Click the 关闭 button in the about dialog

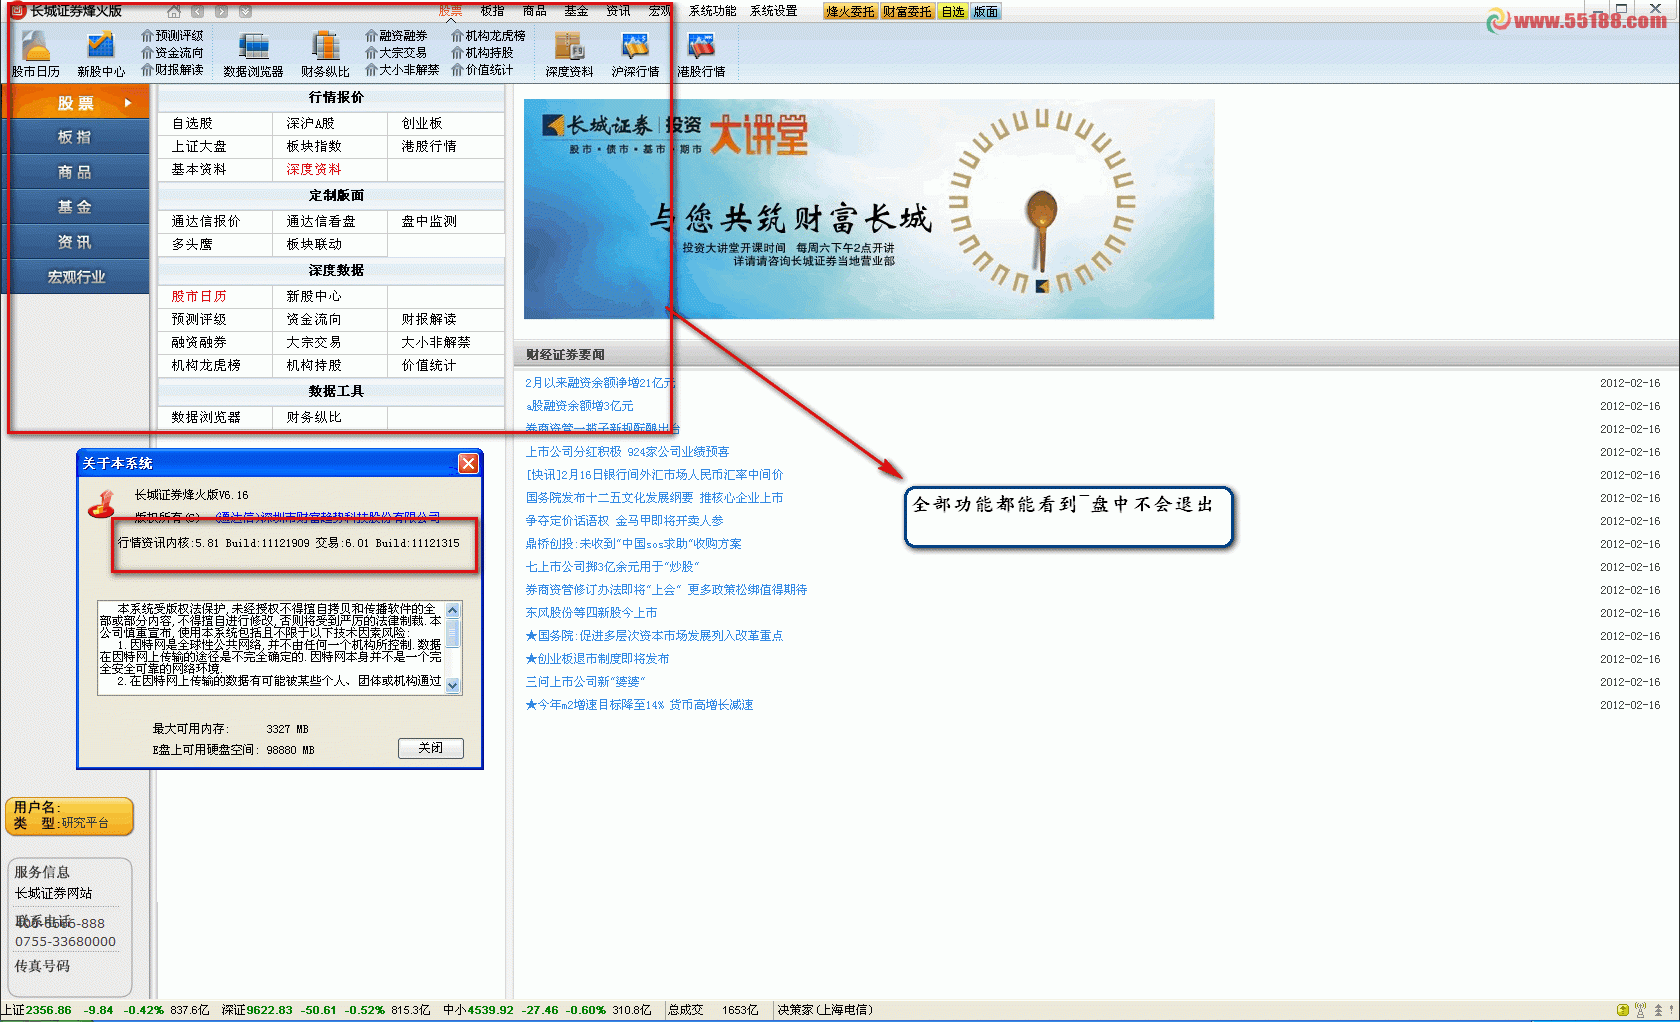tap(431, 748)
